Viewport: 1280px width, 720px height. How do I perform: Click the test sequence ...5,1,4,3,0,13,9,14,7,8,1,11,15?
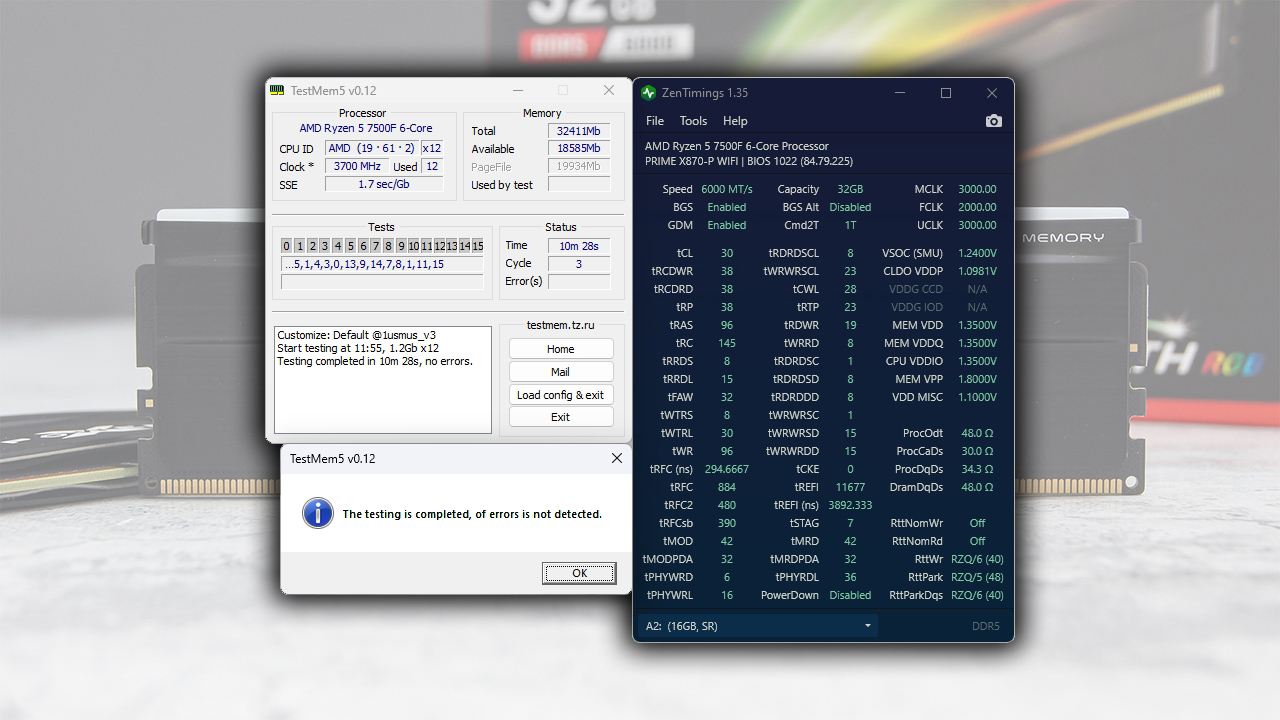click(382, 265)
